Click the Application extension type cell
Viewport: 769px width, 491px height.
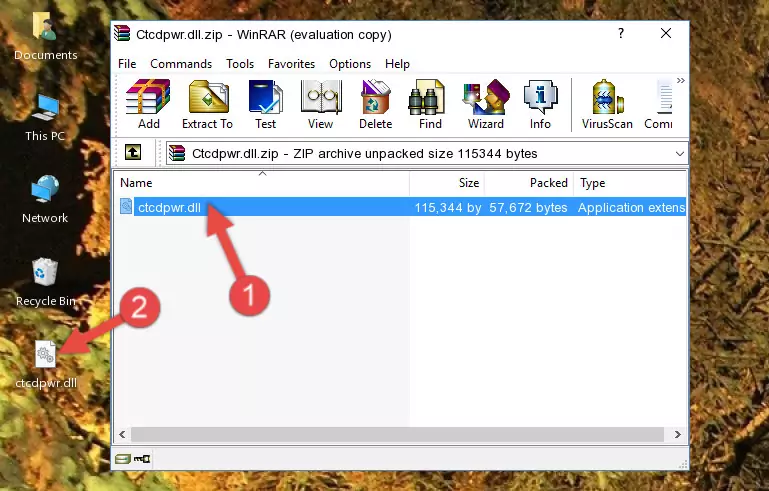631,207
